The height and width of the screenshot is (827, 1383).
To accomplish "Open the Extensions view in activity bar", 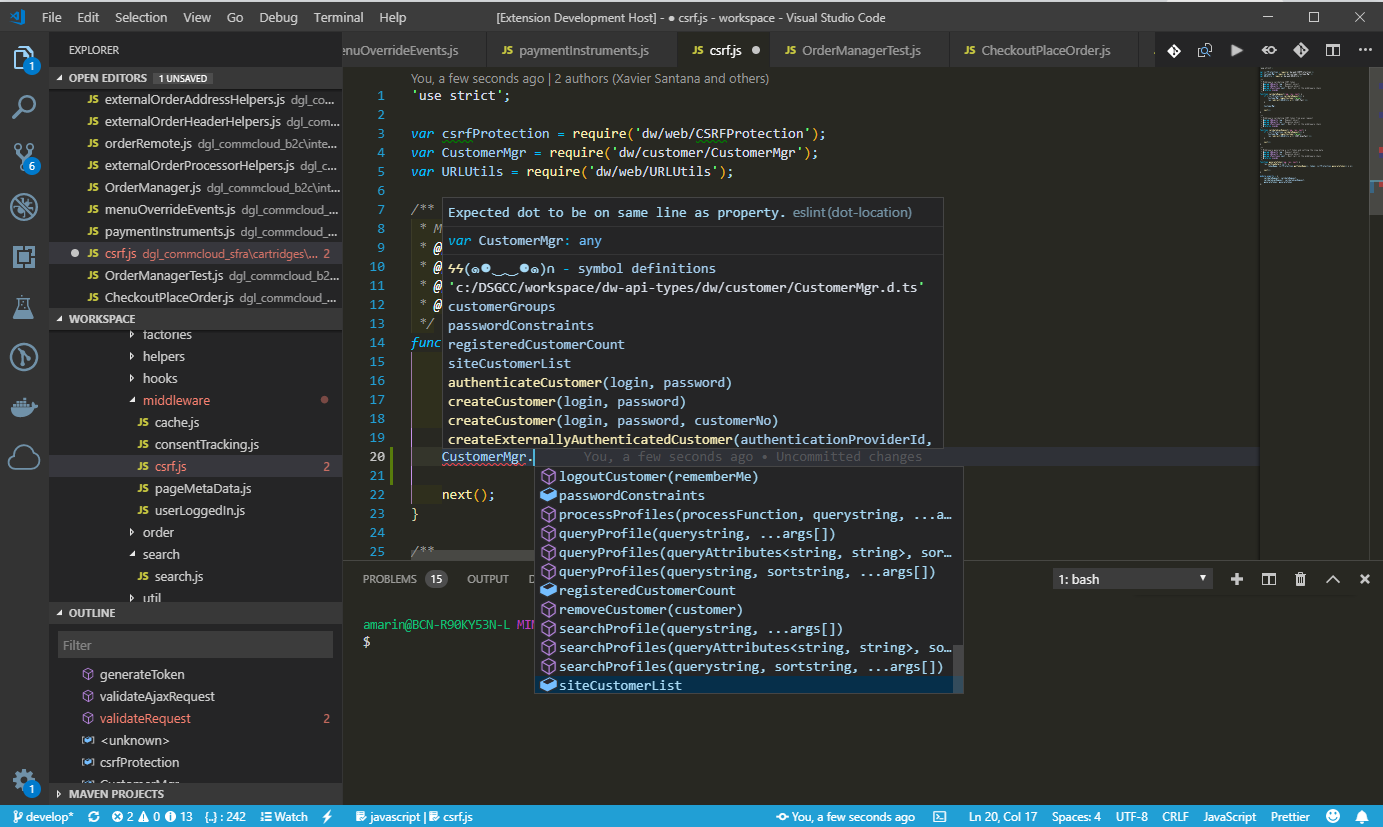I will [x=24, y=257].
